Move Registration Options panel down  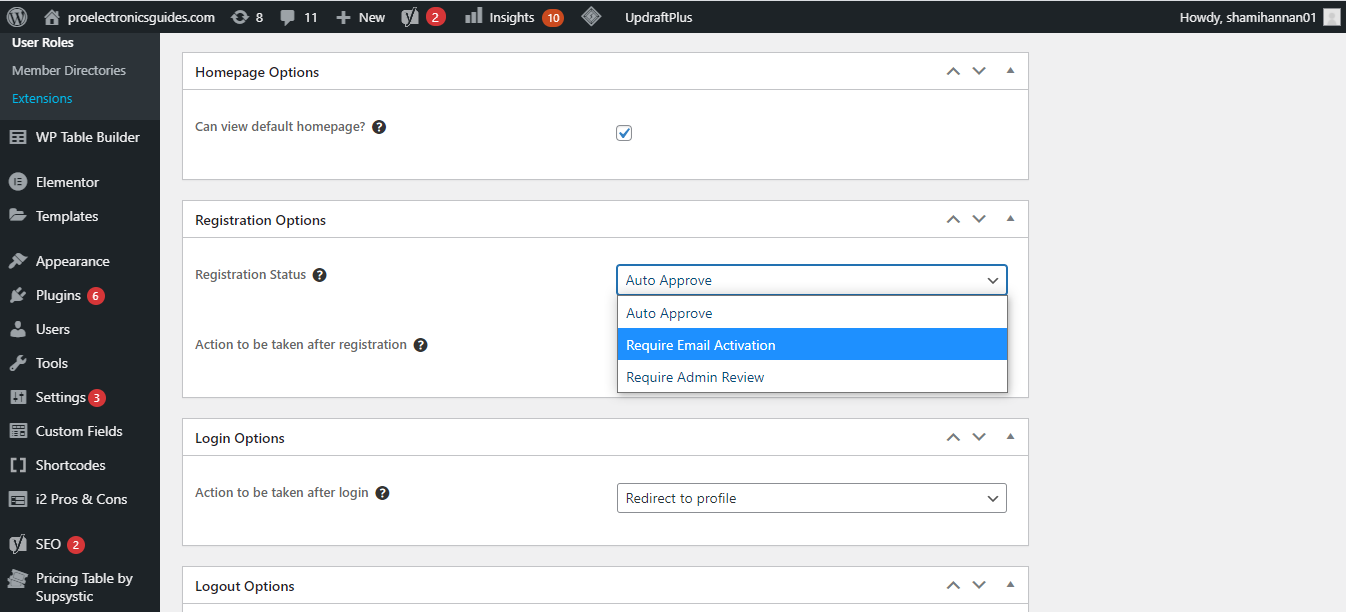tap(979, 219)
